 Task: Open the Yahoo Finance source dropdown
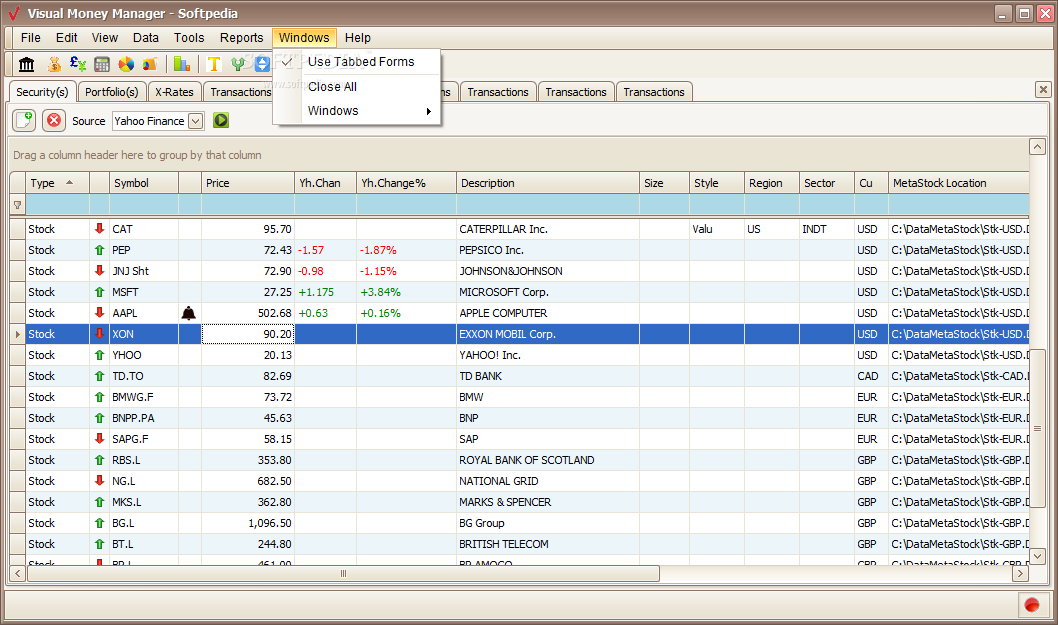[x=195, y=121]
